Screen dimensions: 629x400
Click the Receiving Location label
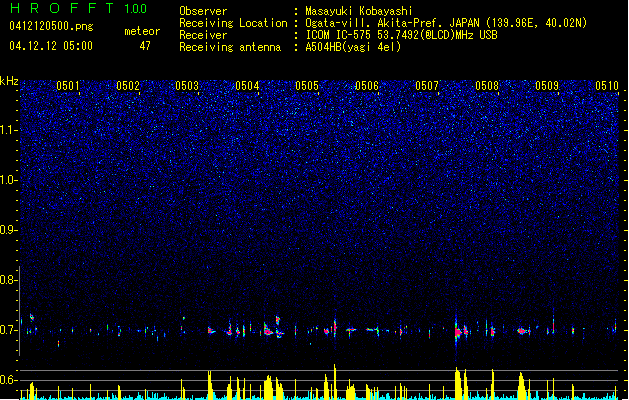point(233,23)
